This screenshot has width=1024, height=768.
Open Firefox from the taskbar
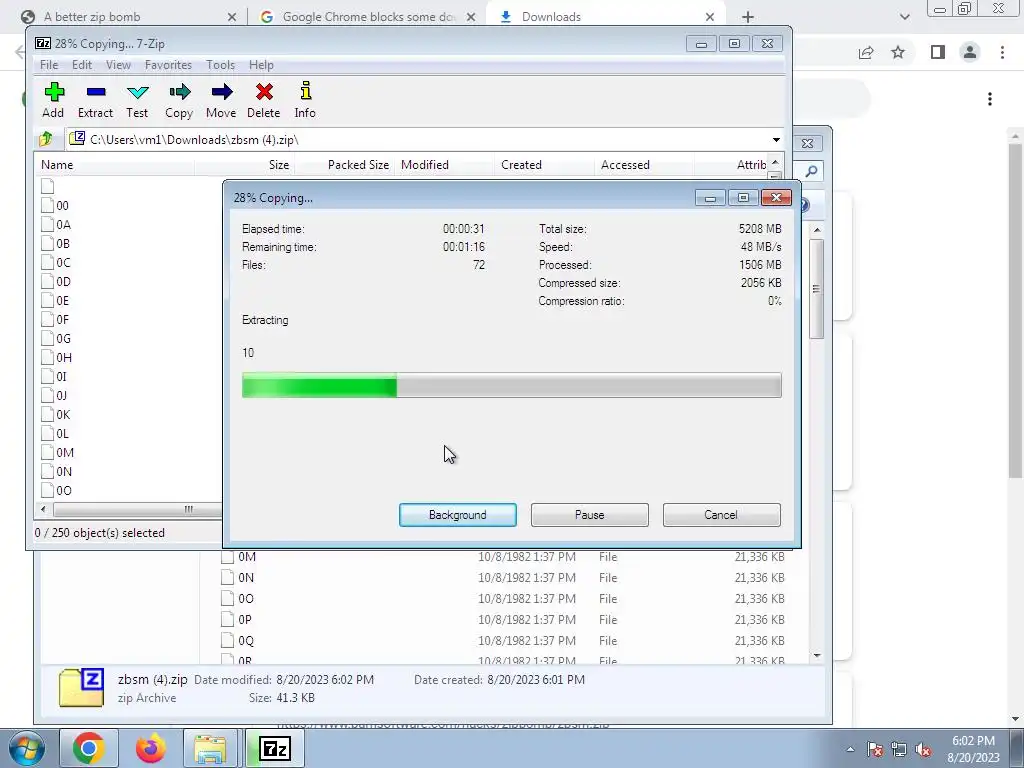150,748
